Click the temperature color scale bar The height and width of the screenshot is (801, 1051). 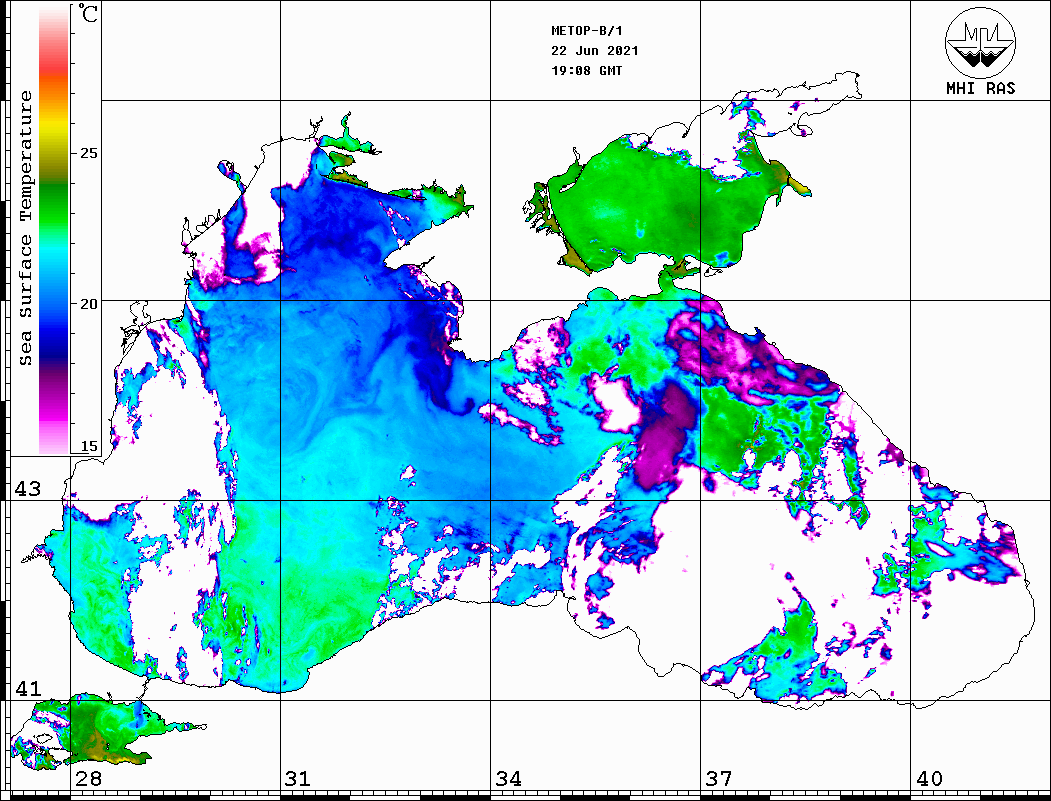[54, 229]
